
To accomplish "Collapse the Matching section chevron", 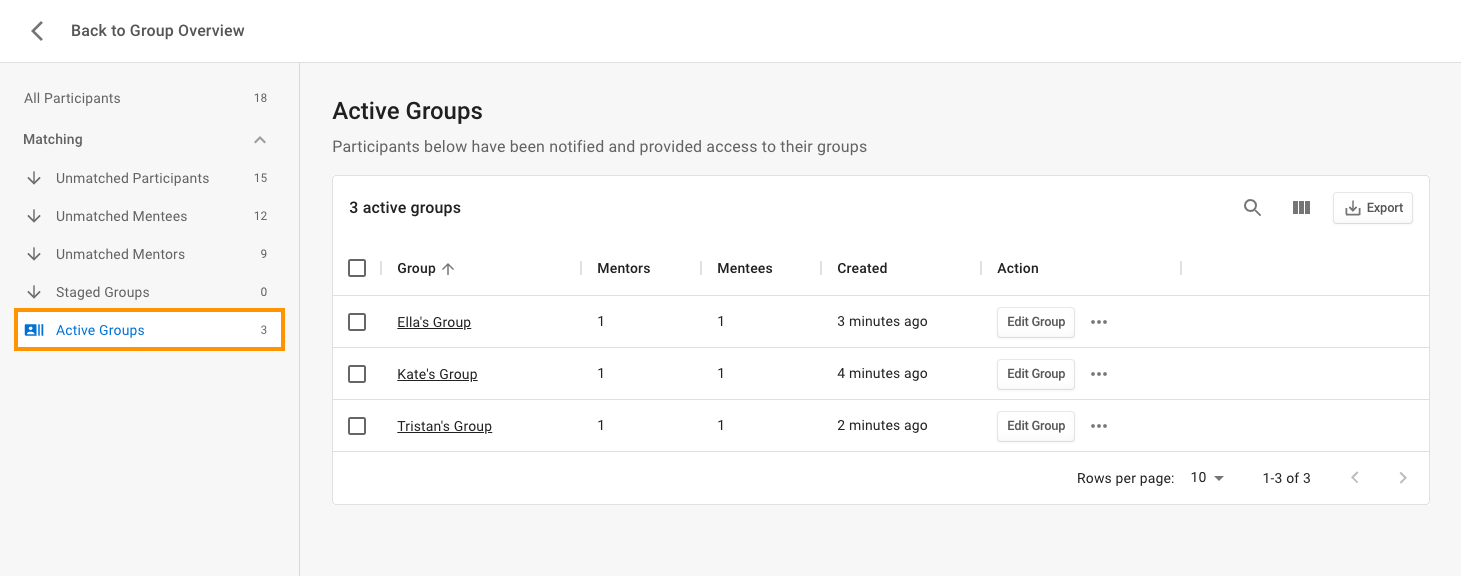I will (260, 139).
